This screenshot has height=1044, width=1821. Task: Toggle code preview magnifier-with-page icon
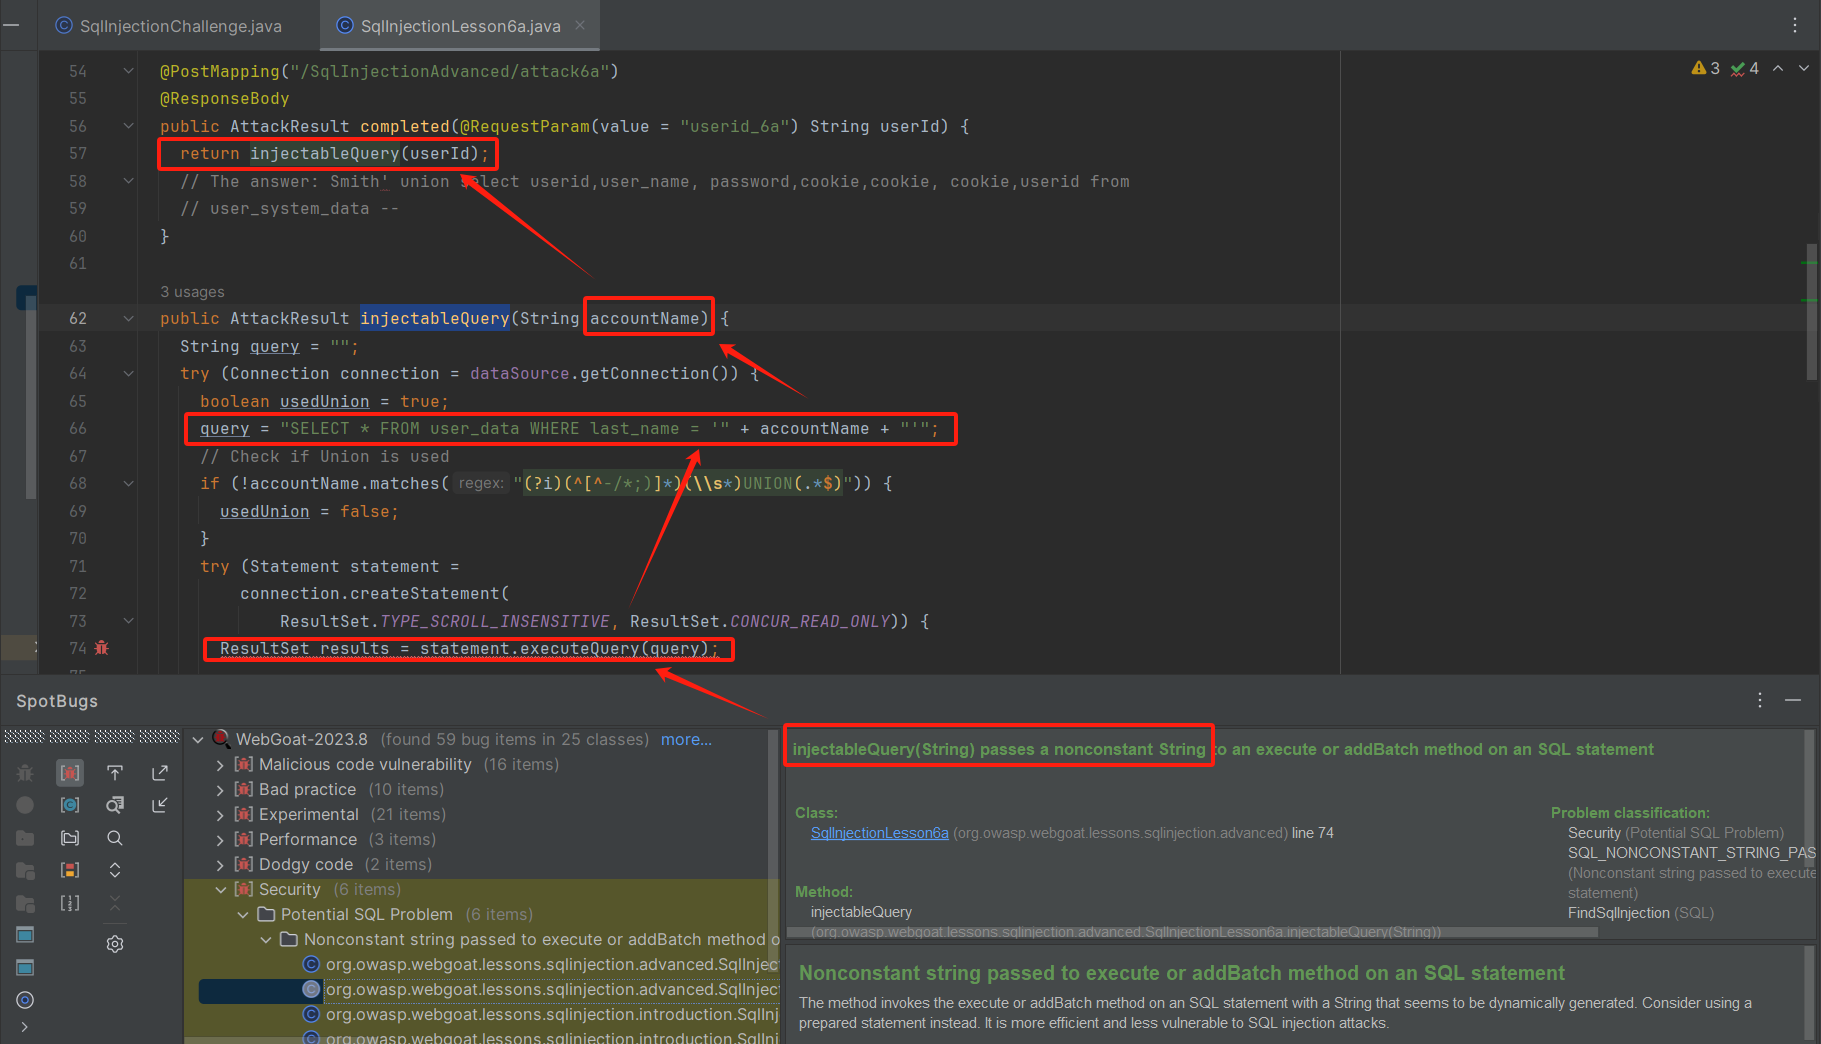tap(115, 805)
